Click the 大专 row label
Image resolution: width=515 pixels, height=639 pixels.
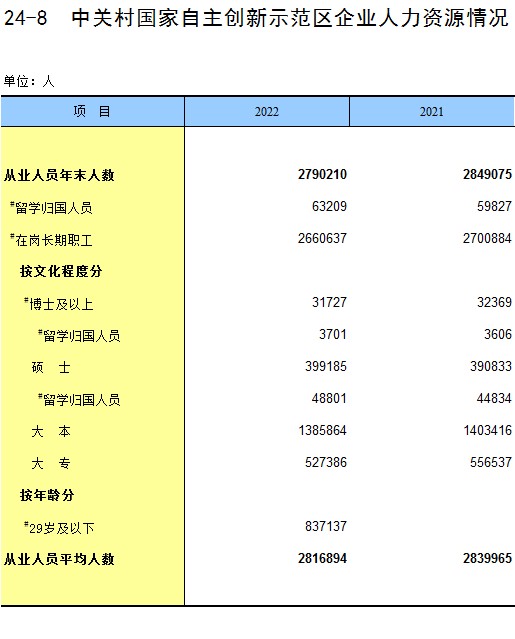tap(51, 463)
